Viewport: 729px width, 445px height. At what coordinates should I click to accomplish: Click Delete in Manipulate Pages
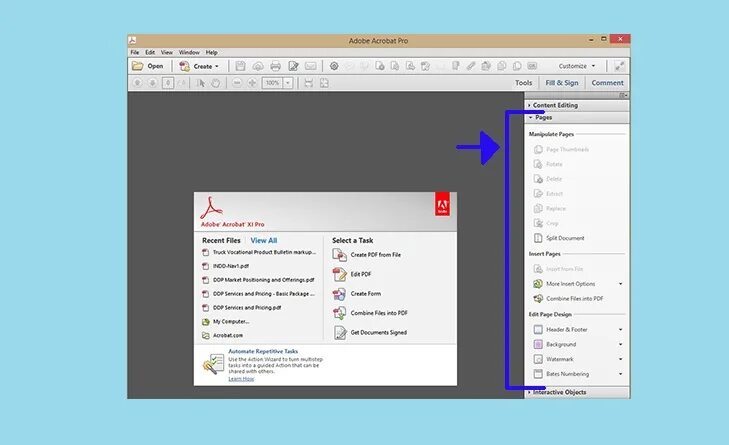tap(548, 179)
